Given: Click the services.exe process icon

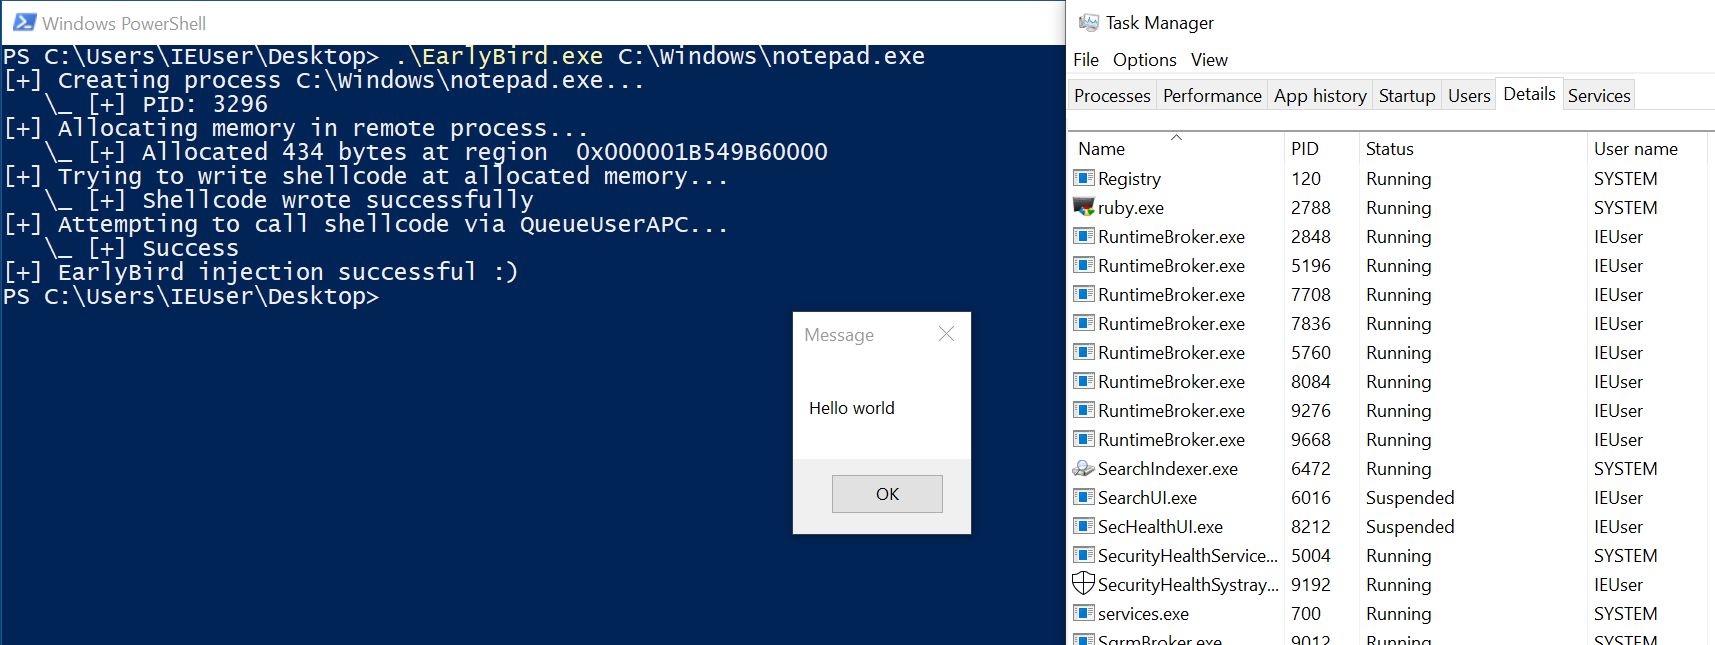Looking at the screenshot, I should [x=1083, y=613].
